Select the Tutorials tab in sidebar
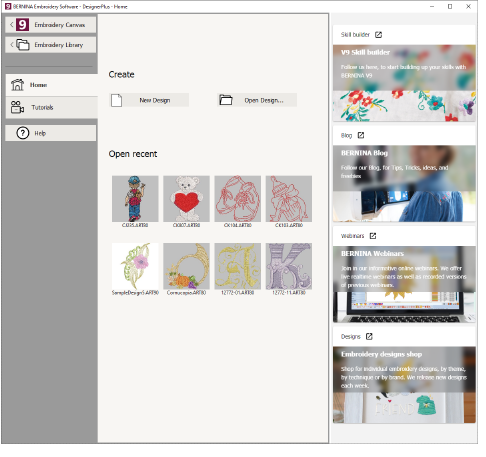 [x=52, y=107]
